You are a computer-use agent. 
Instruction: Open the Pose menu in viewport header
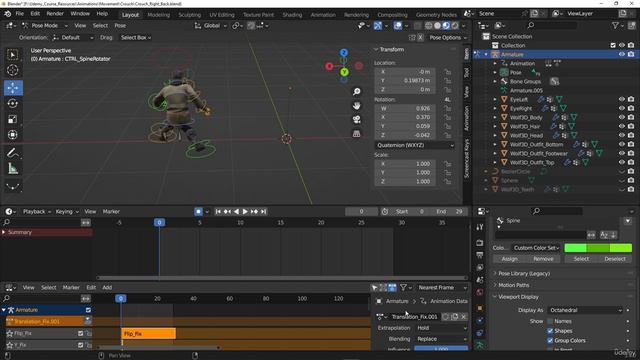[120, 25]
